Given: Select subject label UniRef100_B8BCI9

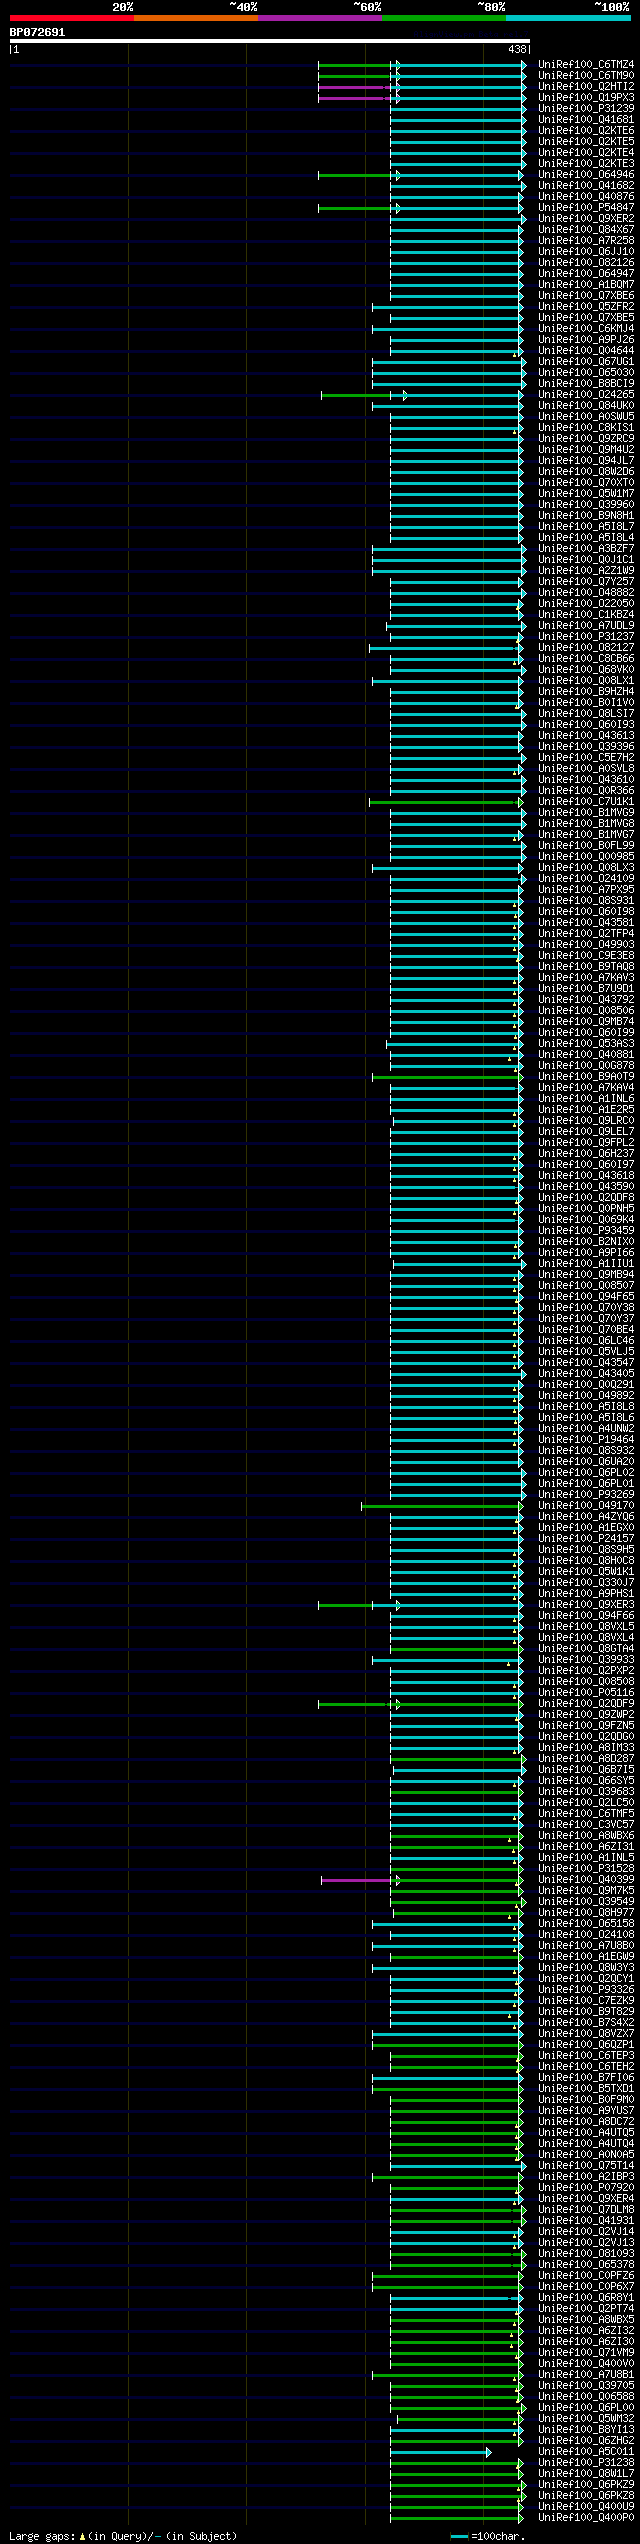Looking at the screenshot, I should coord(586,384).
